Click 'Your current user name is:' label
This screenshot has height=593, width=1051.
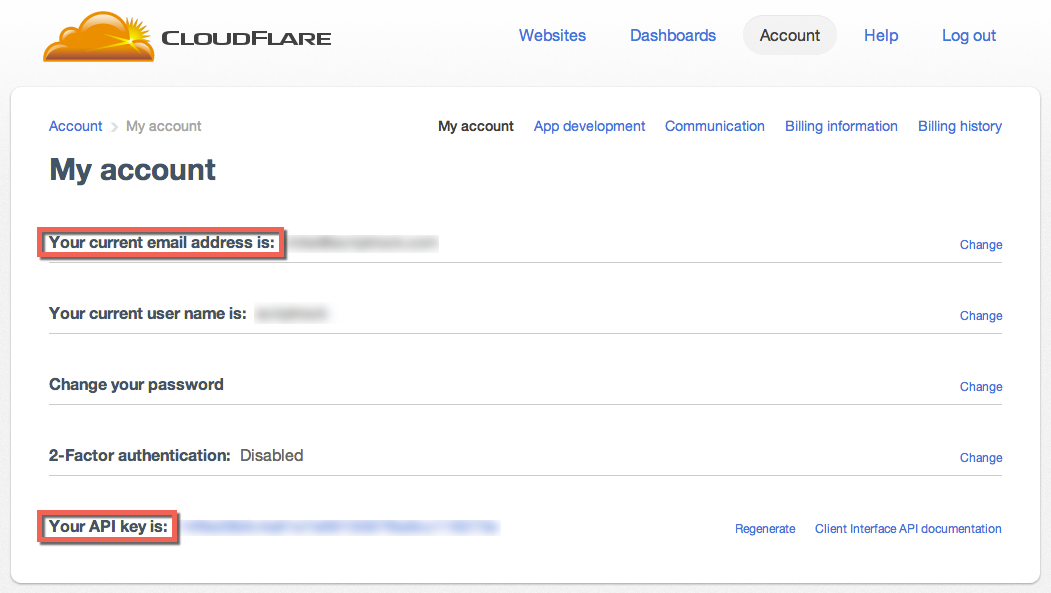point(147,314)
